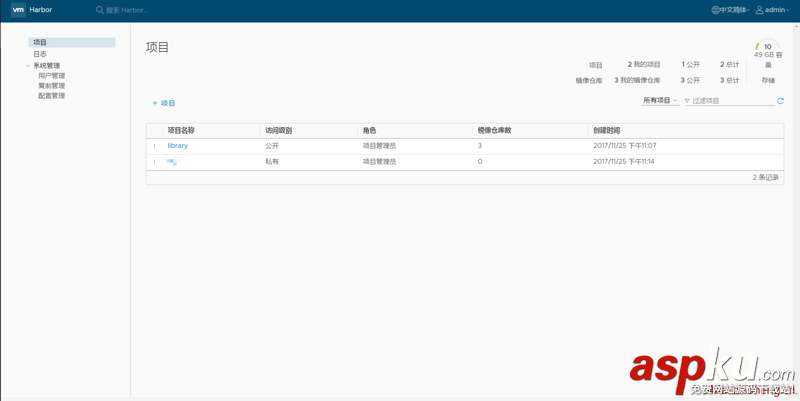Open the globe language icon
This screenshot has width=800, height=401.
[715, 10]
